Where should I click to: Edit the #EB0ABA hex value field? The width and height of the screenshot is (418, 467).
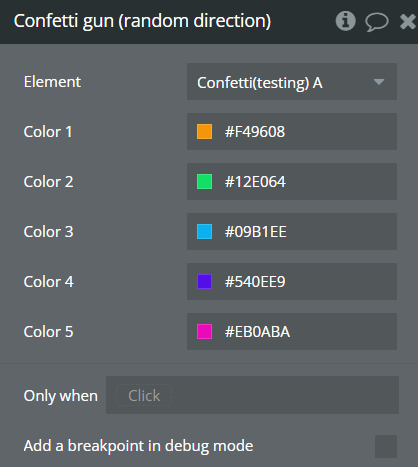click(292, 332)
